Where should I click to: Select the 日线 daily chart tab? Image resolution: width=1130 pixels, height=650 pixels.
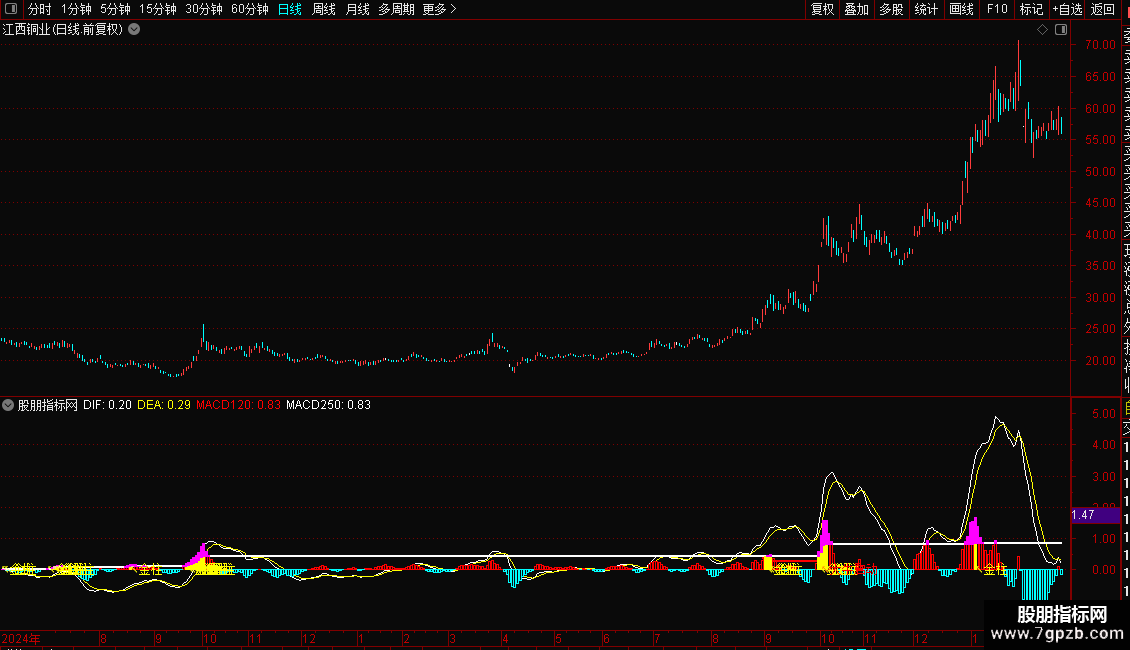click(x=290, y=9)
